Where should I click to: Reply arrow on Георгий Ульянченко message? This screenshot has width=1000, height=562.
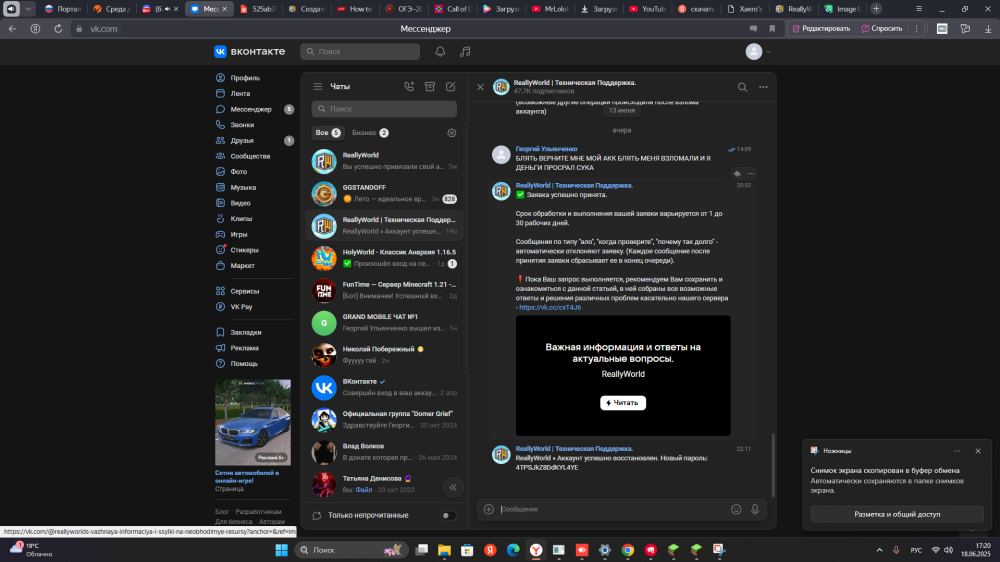pyautogui.click(x=737, y=174)
